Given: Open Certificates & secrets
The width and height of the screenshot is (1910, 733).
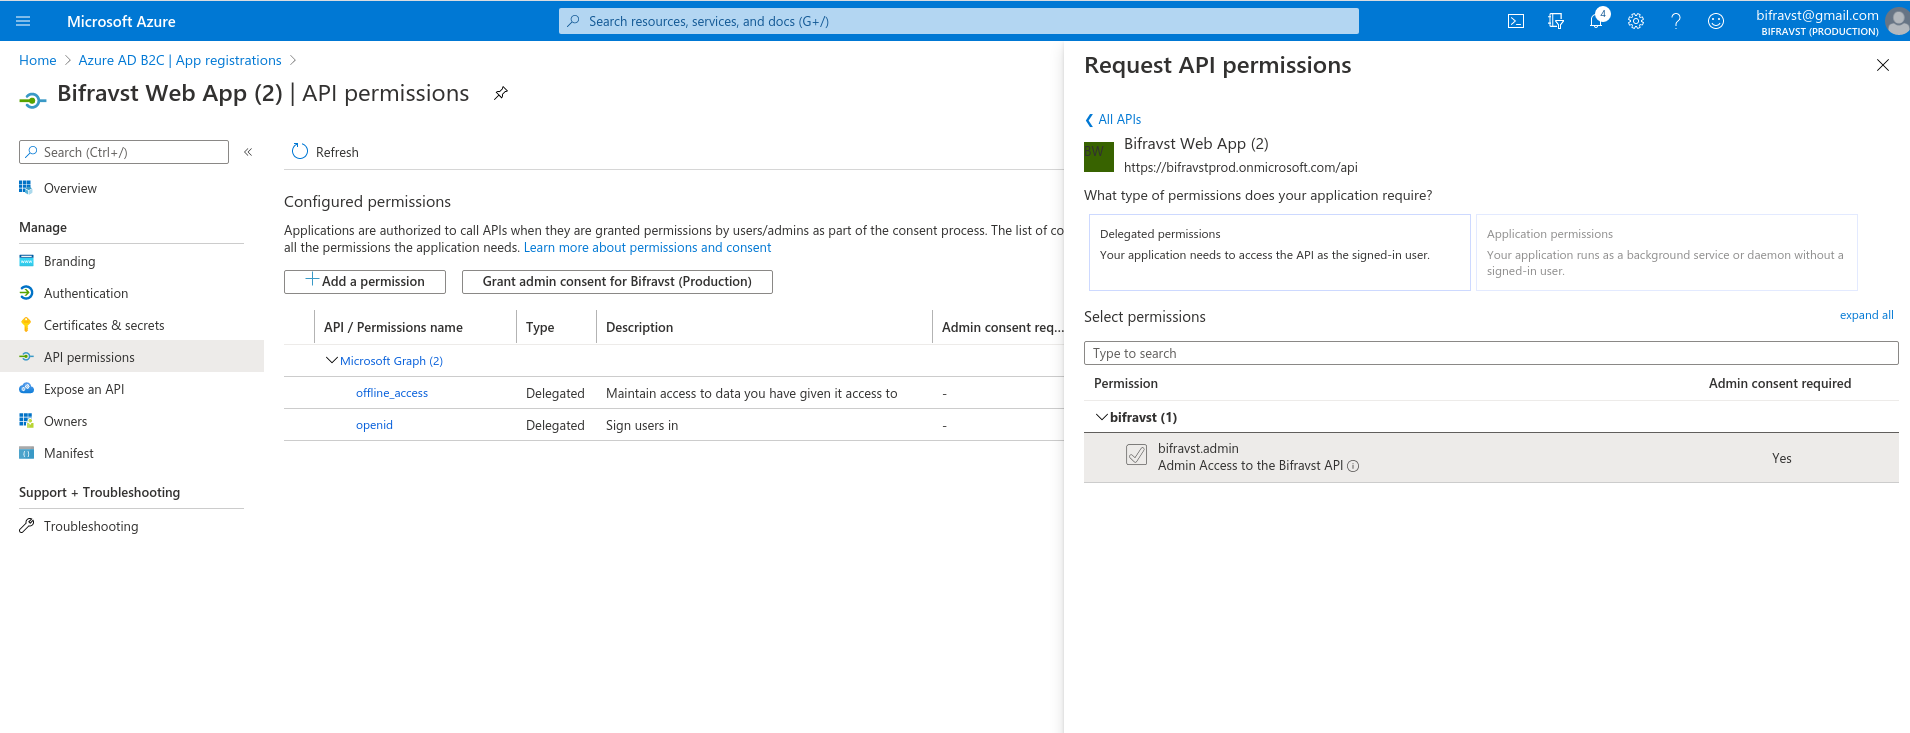Looking at the screenshot, I should 104,325.
